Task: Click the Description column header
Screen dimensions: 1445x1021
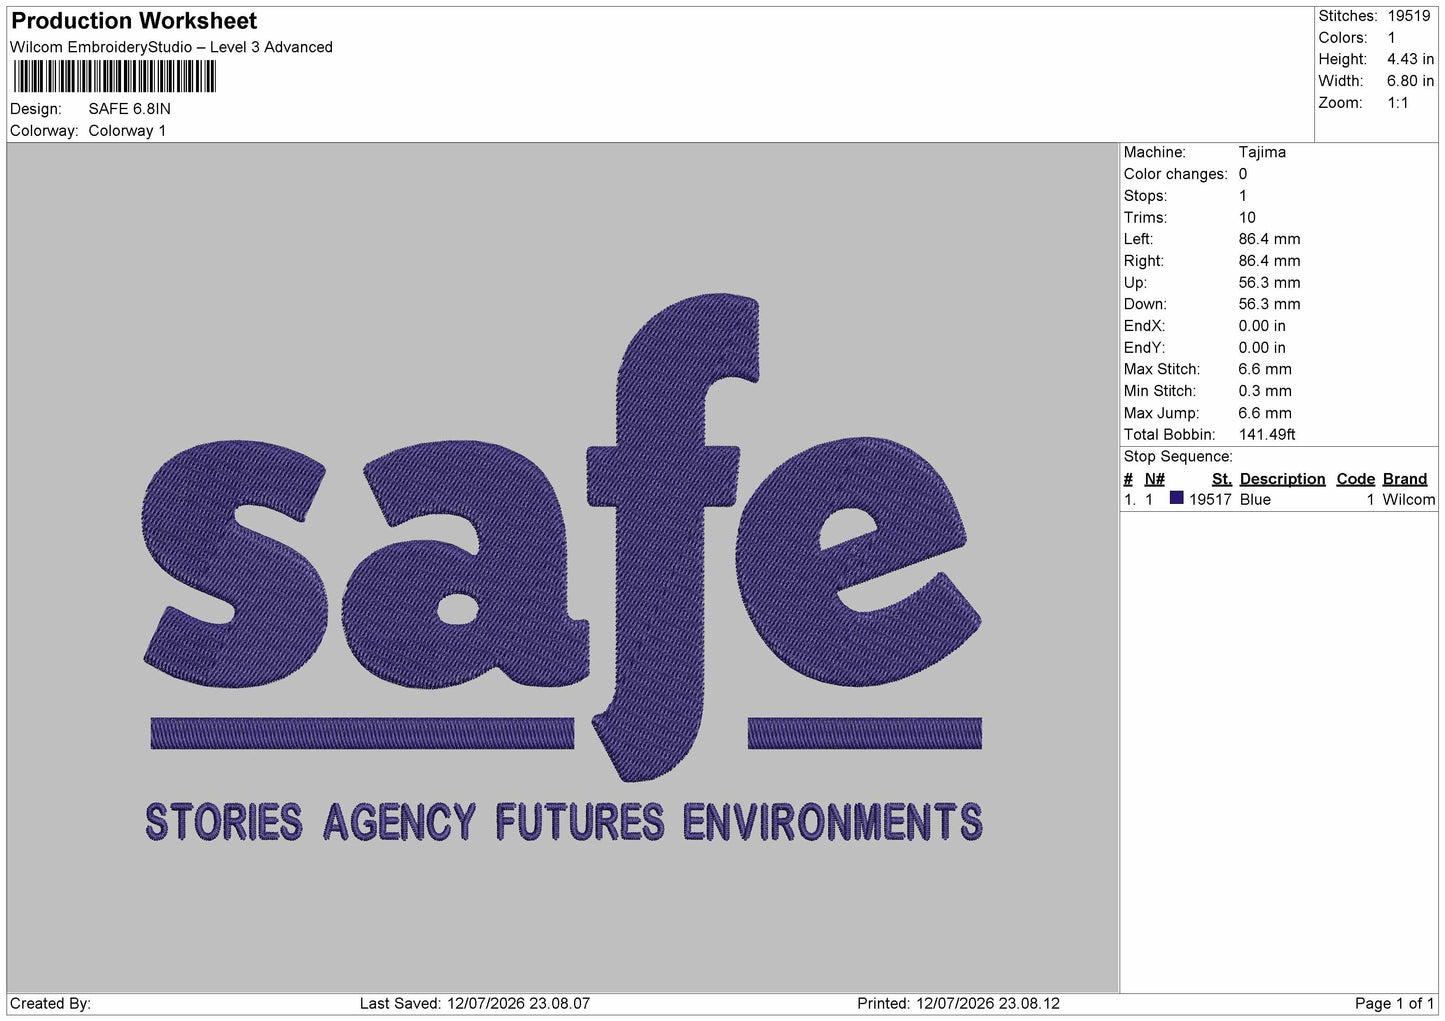Action: (1282, 479)
